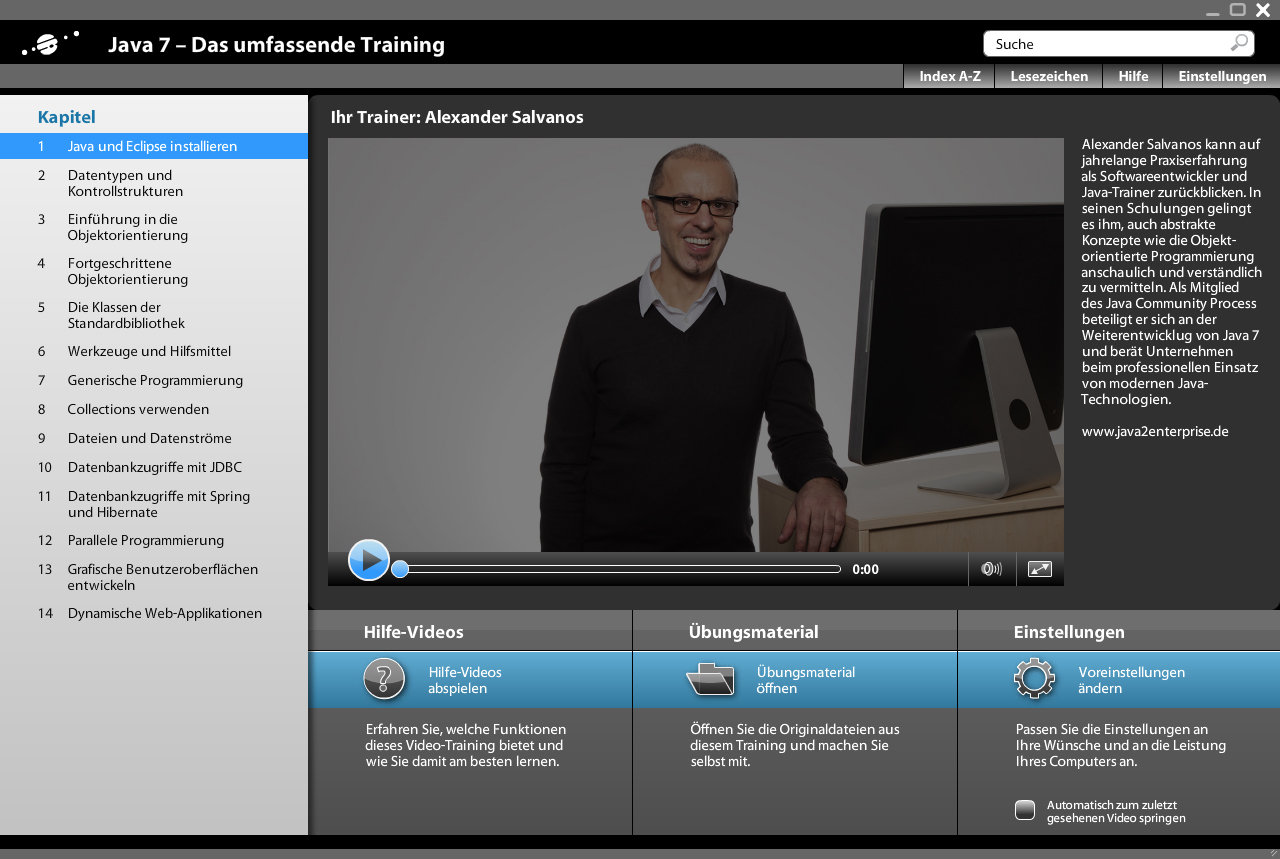Open the Lesezeichen menu
1280x859 pixels.
coord(1049,76)
